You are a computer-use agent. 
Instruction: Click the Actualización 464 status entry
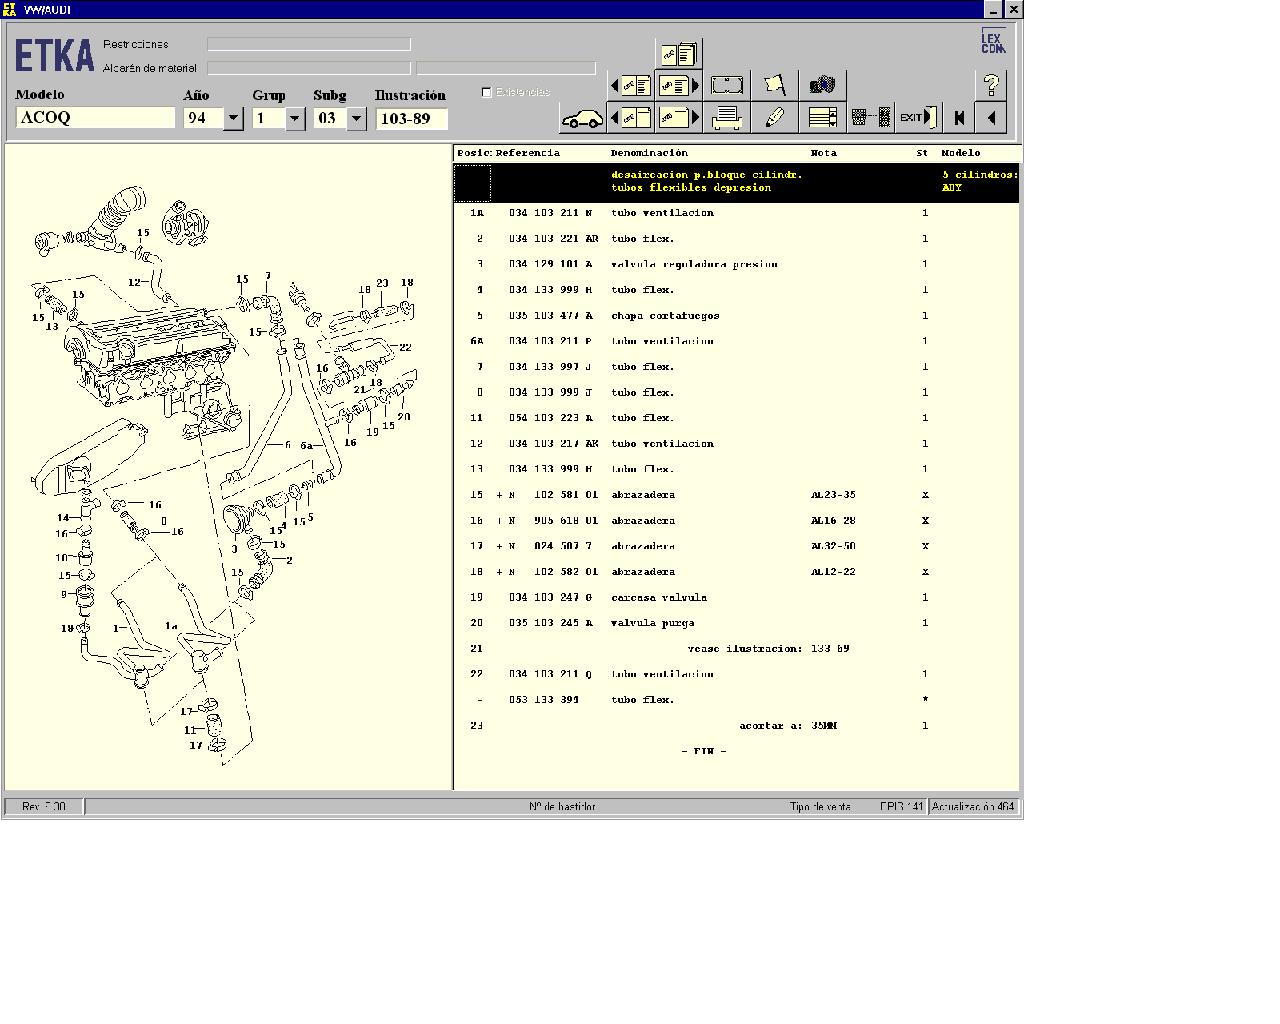click(973, 807)
